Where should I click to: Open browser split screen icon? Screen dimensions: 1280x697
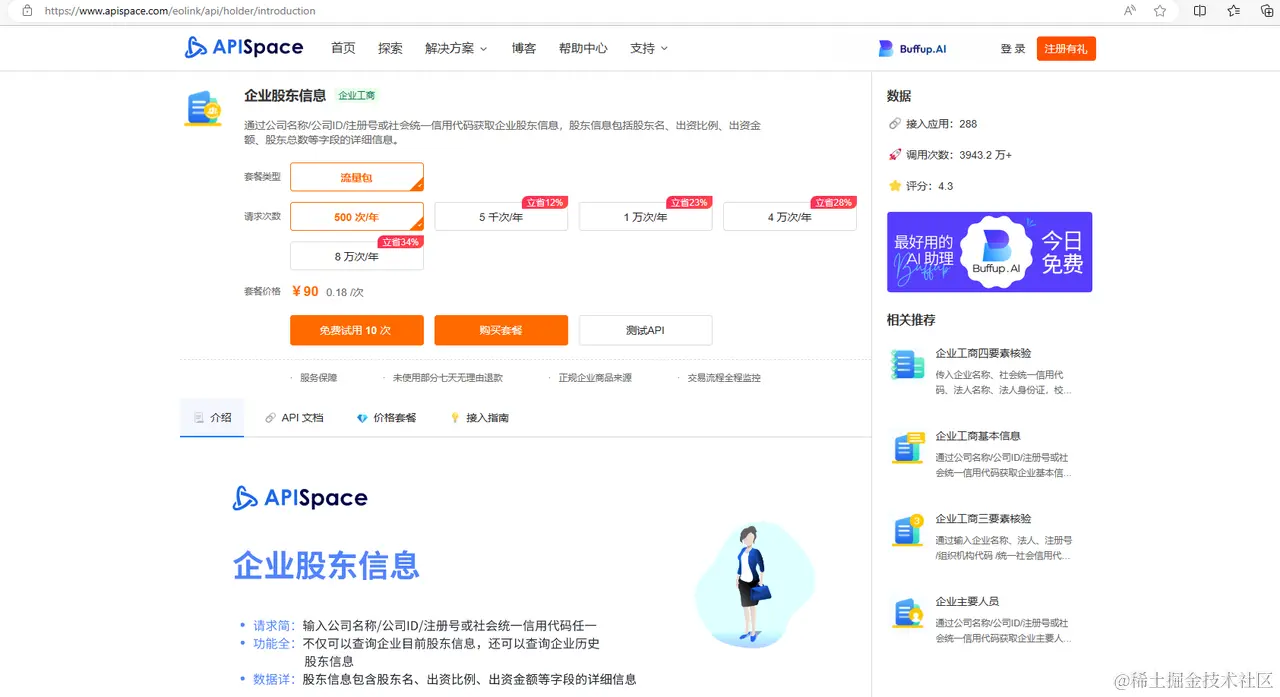(x=1200, y=11)
